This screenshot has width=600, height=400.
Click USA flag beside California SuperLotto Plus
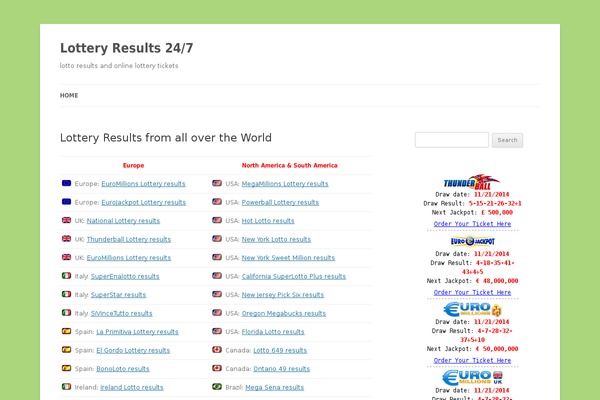coord(217,275)
